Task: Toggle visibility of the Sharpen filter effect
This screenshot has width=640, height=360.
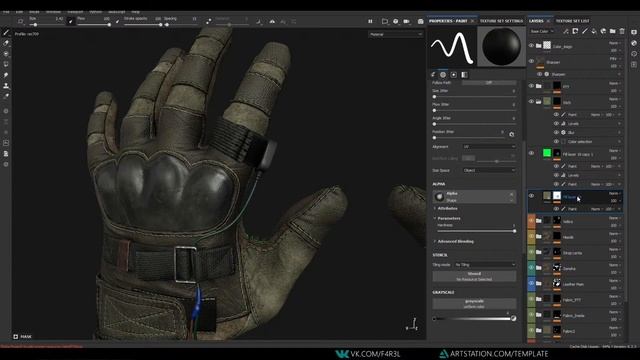Action: (540, 74)
